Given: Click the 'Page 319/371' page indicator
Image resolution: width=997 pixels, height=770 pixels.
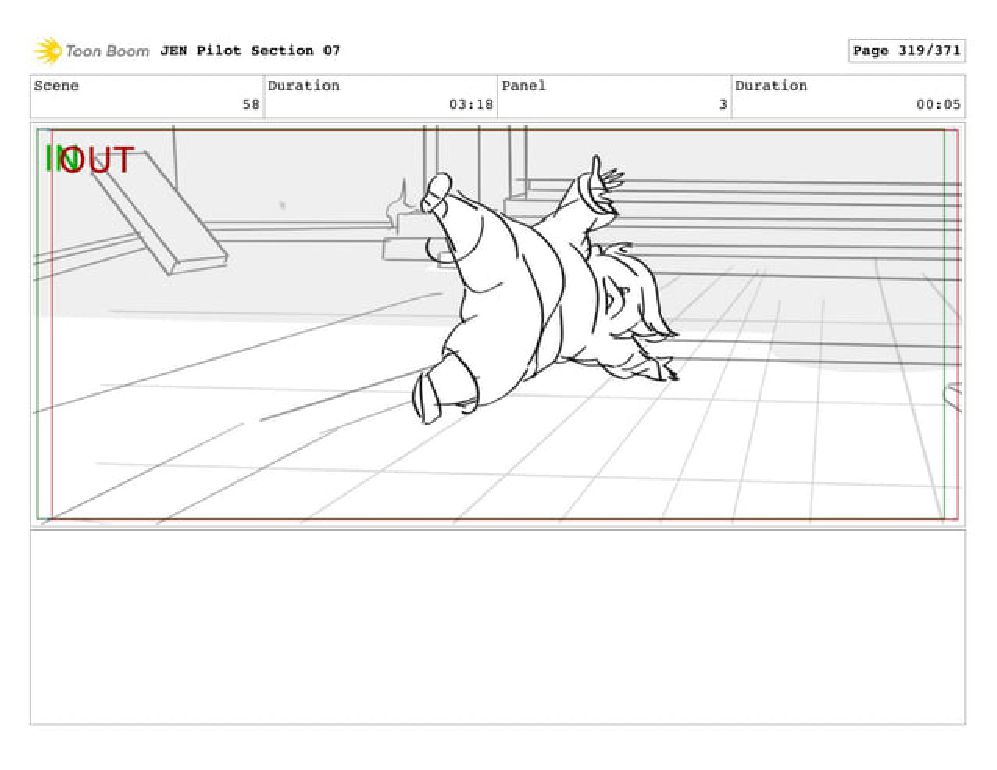Looking at the screenshot, I should point(906,51).
